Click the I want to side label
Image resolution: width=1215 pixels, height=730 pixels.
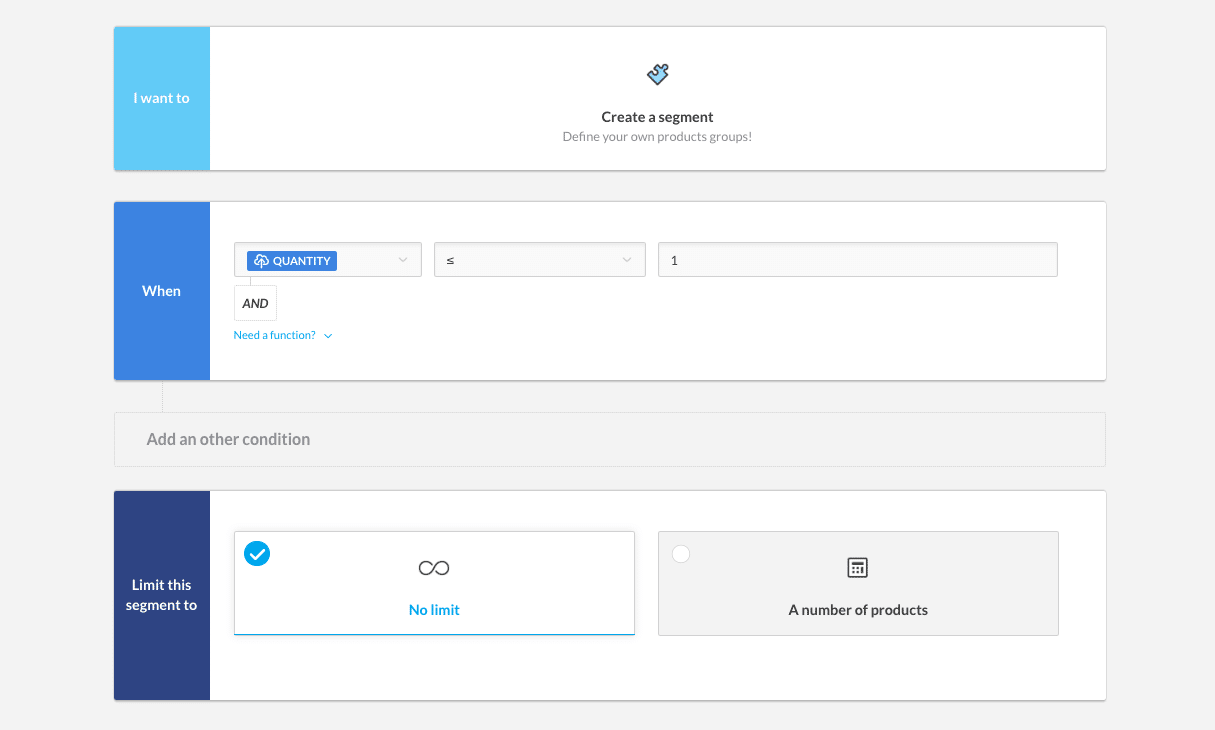point(162,98)
